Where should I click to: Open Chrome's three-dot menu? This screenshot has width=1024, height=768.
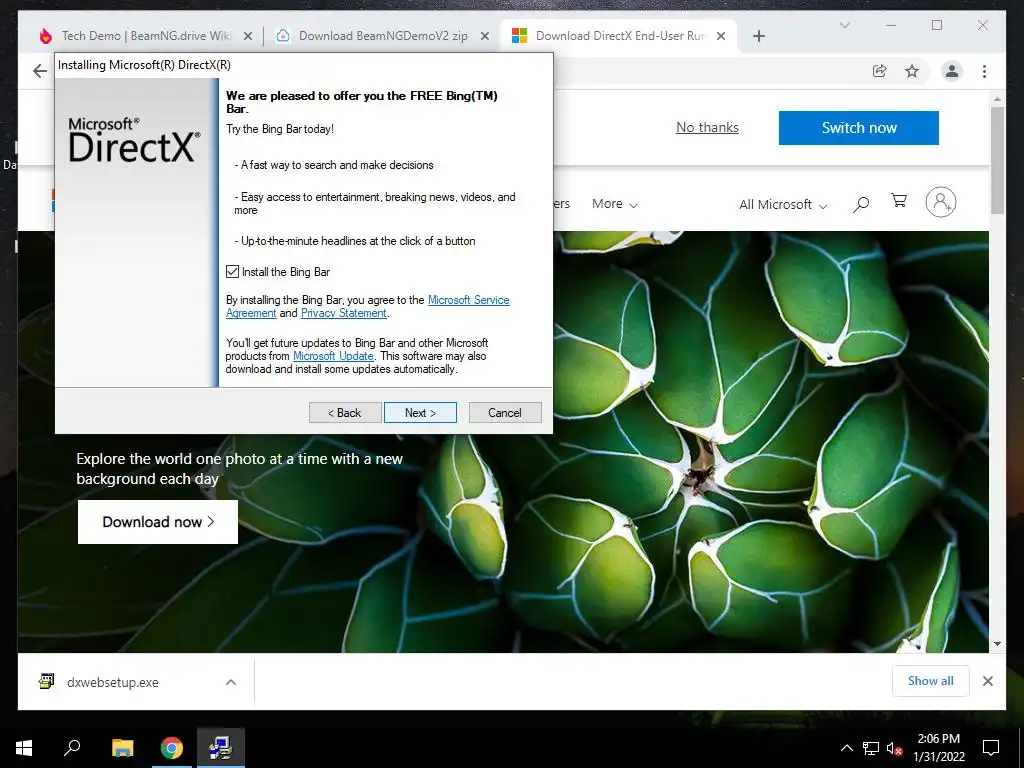click(984, 71)
